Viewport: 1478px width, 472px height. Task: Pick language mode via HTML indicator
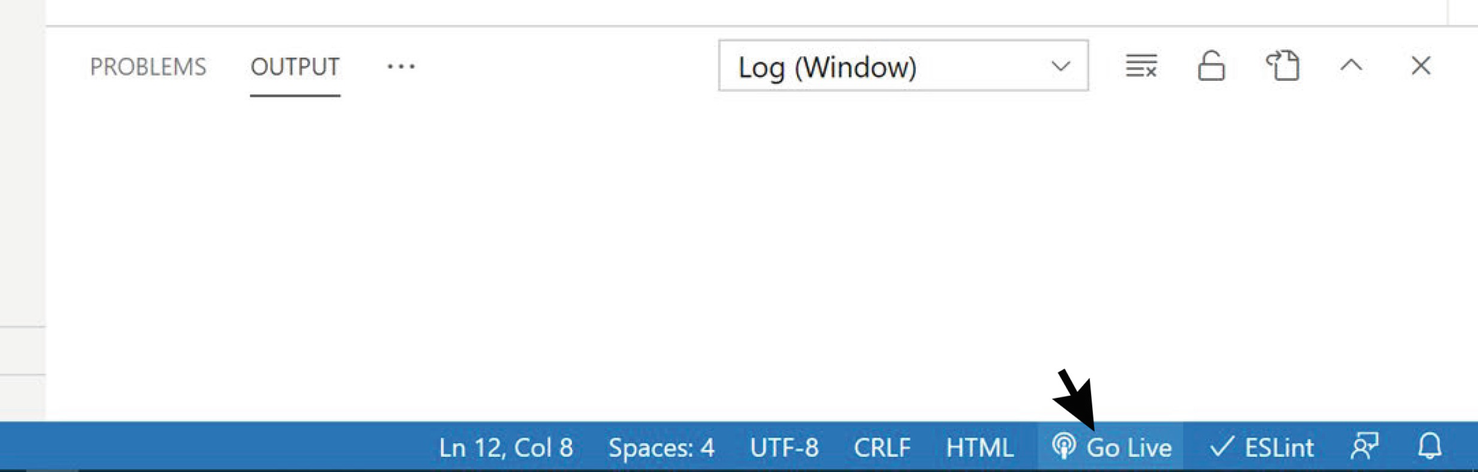pos(979,447)
